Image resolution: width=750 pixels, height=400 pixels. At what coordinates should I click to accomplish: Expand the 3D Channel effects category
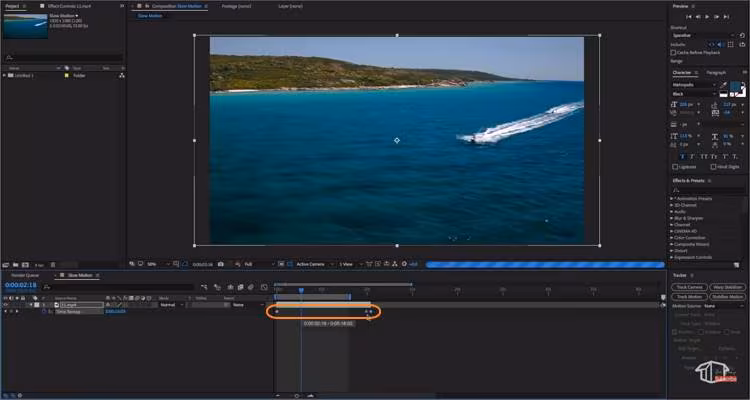coord(672,205)
